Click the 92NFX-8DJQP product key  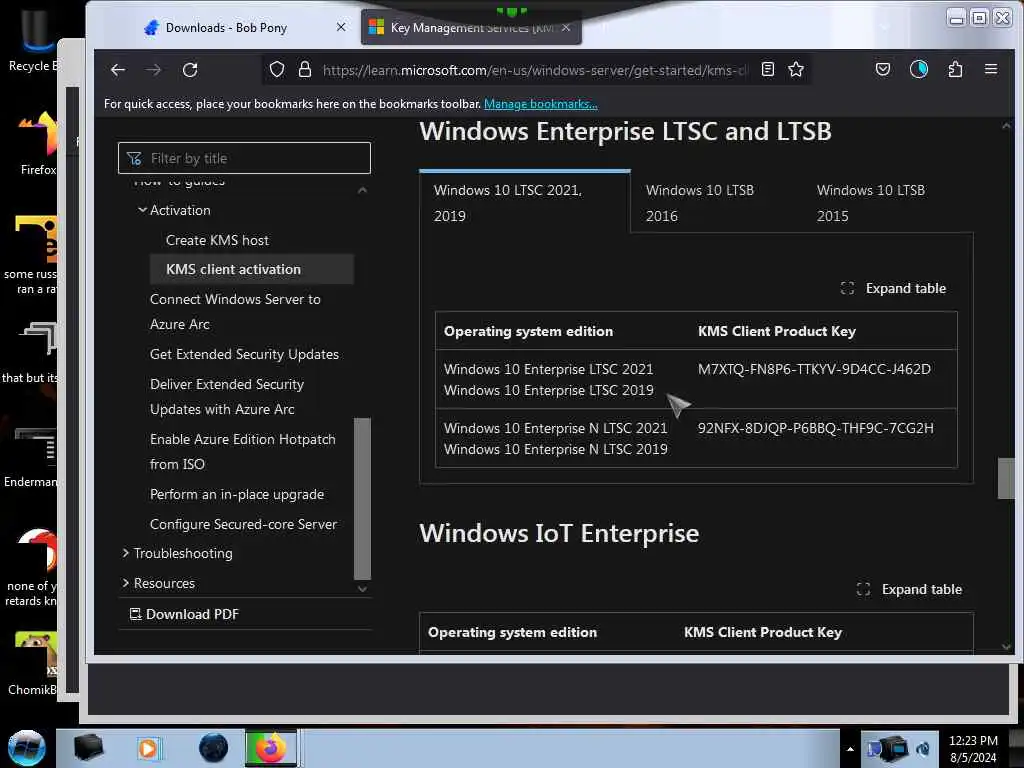[815, 428]
